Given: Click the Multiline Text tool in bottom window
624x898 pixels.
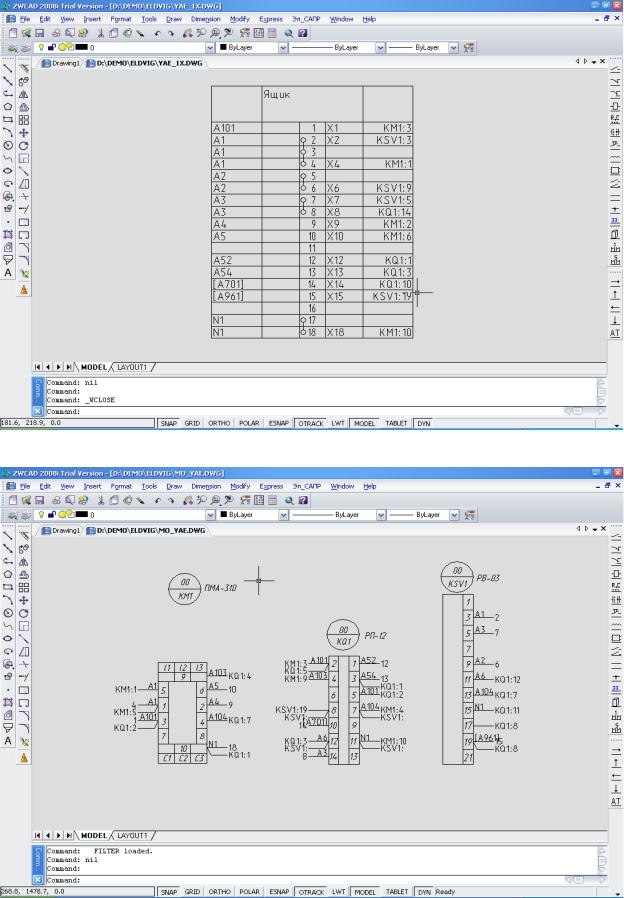Looking at the screenshot, I should pyautogui.click(x=8, y=738).
